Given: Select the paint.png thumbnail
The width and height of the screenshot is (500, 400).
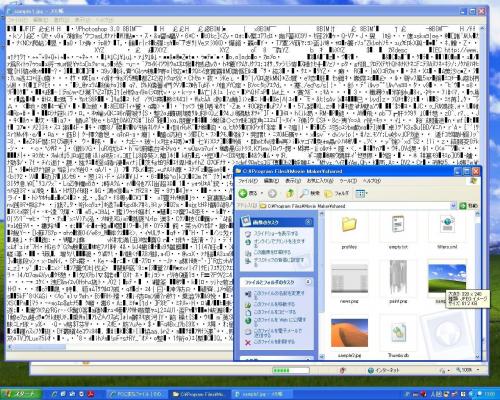Looking at the screenshot, I should pyautogui.click(x=398, y=277).
